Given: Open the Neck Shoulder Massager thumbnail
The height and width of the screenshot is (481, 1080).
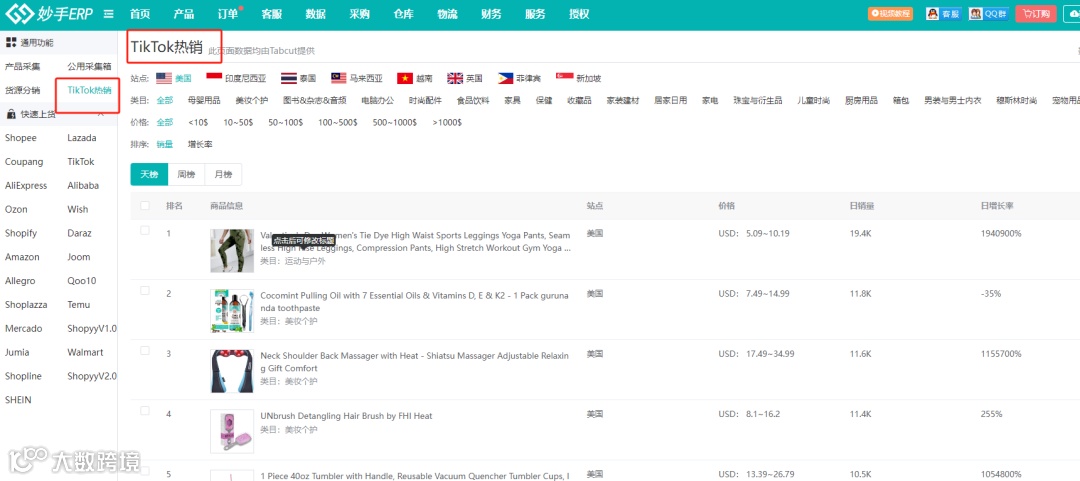Looking at the screenshot, I should tap(232, 371).
